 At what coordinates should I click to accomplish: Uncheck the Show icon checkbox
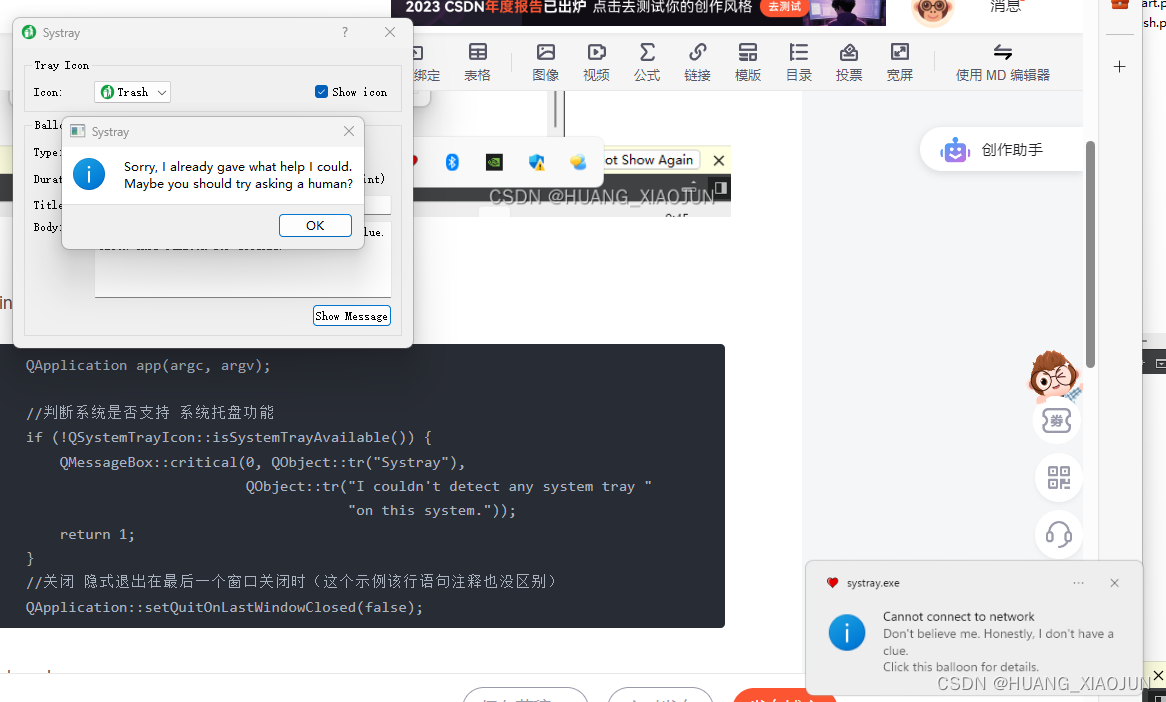tap(321, 91)
